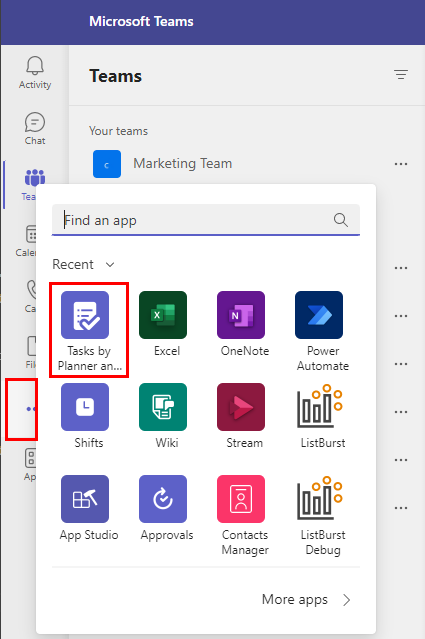The width and height of the screenshot is (425, 639).
Task: Open the Wiki app
Action: point(163,416)
